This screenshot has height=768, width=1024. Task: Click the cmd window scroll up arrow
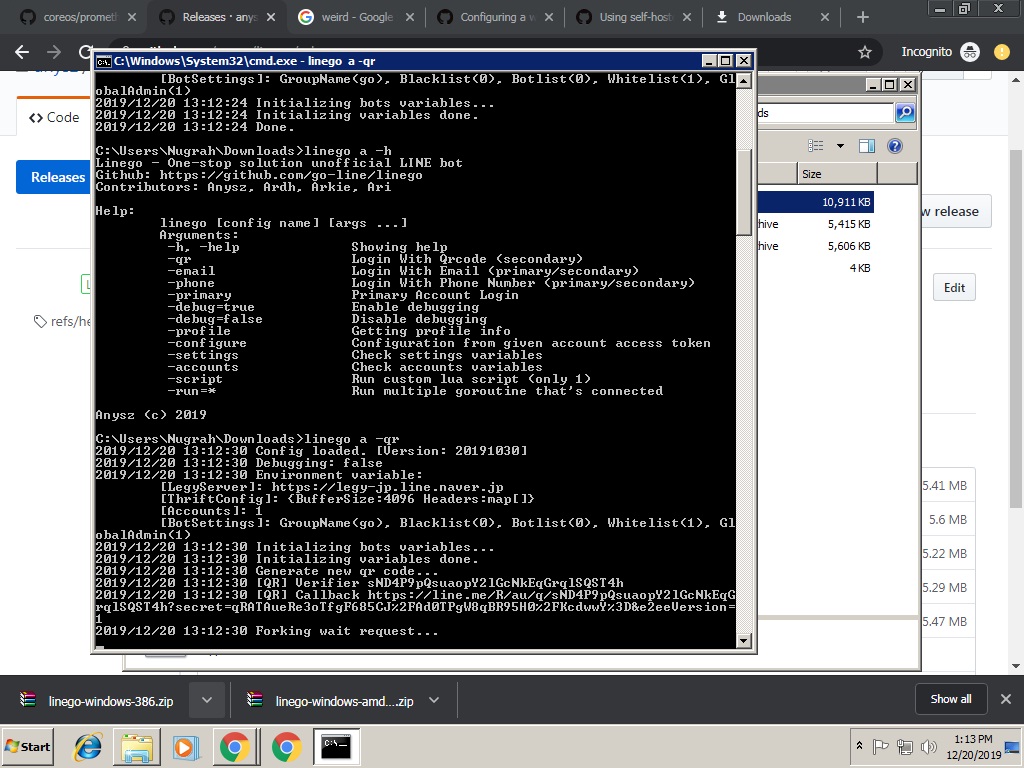point(743,81)
